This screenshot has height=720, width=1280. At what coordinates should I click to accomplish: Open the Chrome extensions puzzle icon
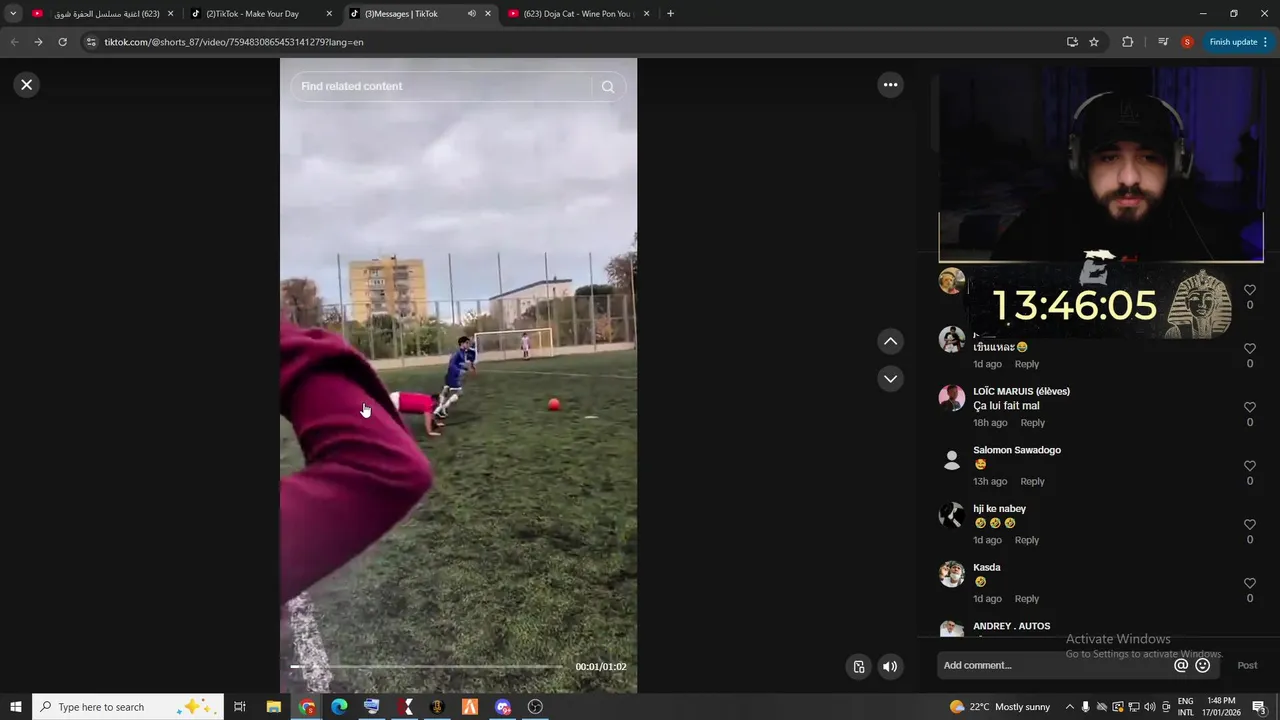[1128, 42]
